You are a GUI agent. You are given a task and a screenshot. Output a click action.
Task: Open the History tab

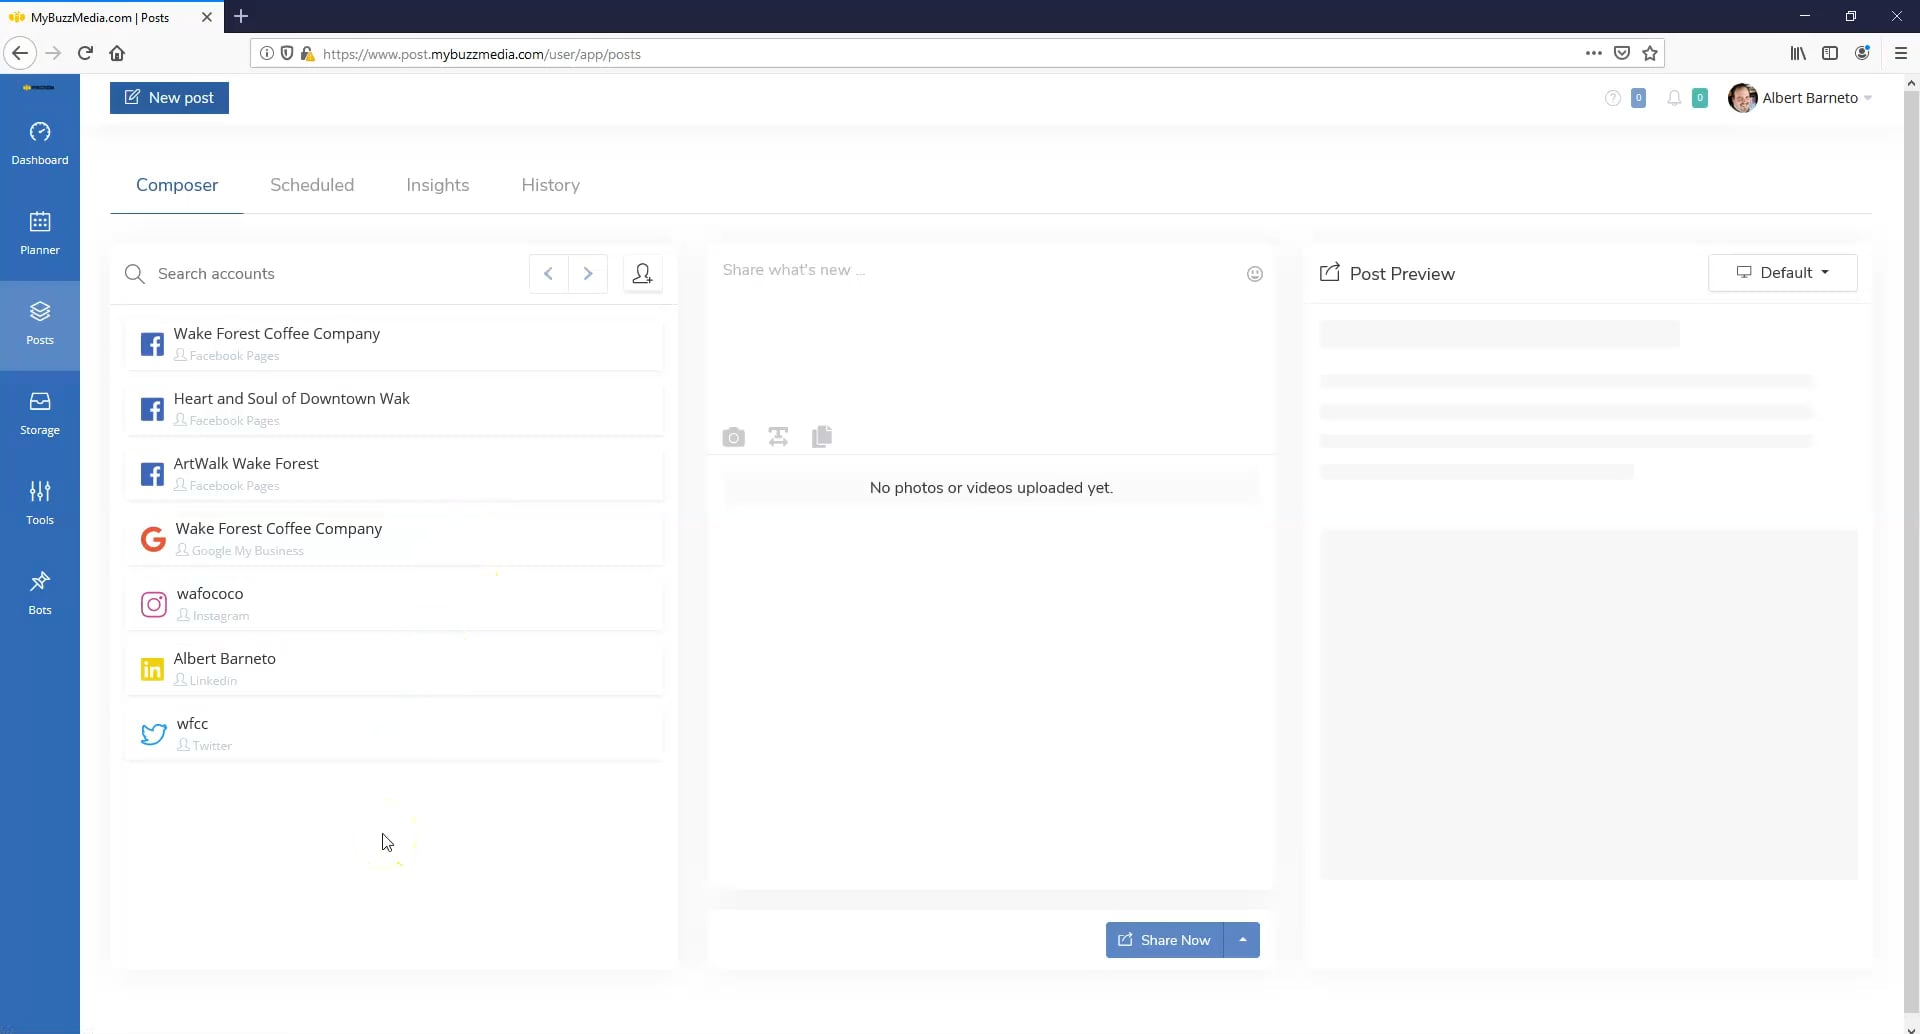tap(550, 185)
